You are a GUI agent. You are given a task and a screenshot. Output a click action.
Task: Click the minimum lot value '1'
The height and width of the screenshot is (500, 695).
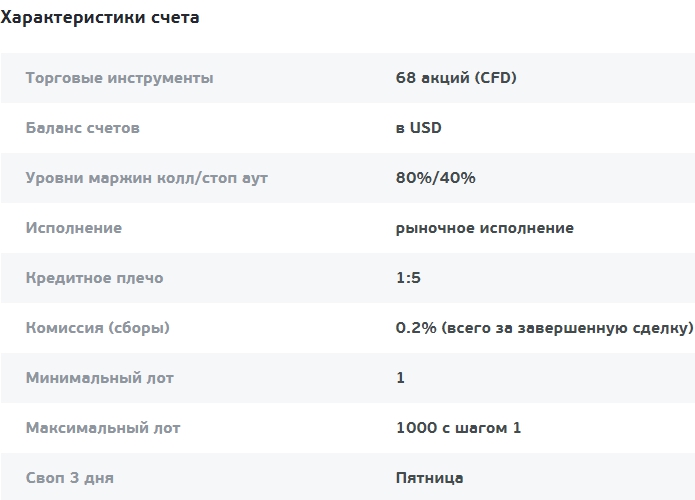click(400, 378)
